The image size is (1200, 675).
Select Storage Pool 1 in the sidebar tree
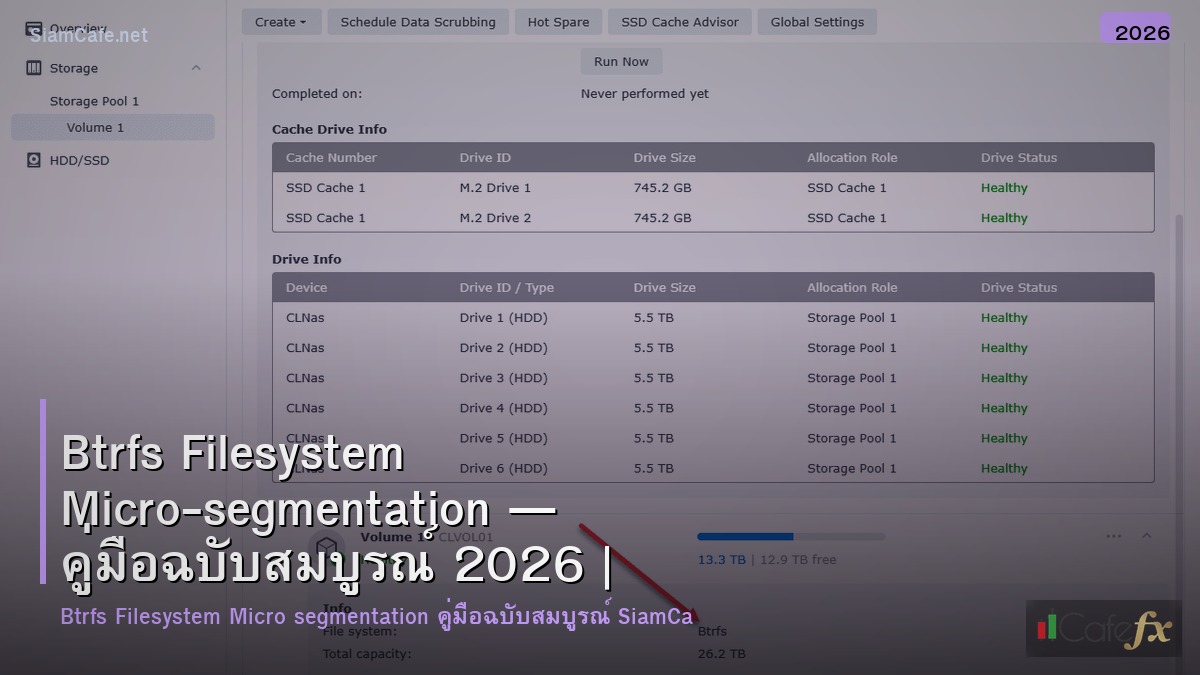[x=95, y=100]
